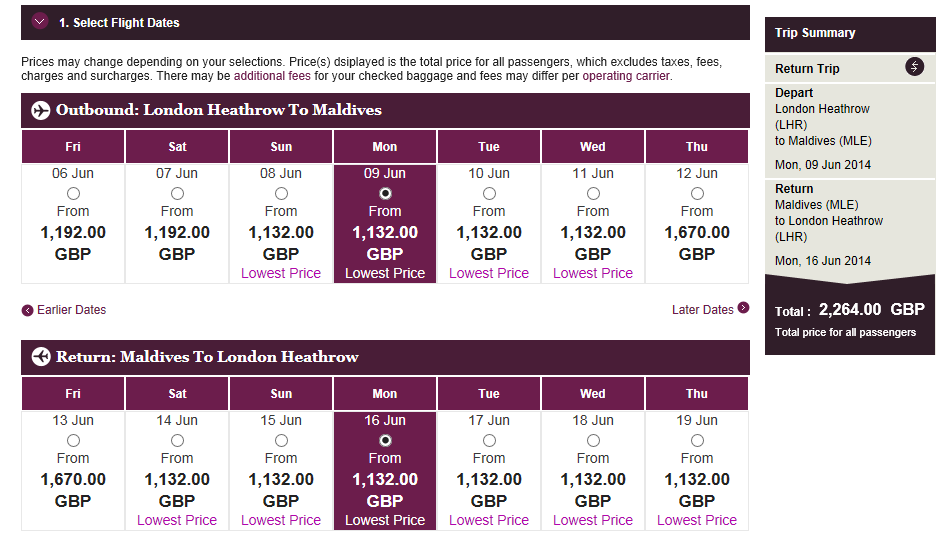The height and width of the screenshot is (544, 946).
Task: Click the return Wed column header
Action: click(x=593, y=394)
